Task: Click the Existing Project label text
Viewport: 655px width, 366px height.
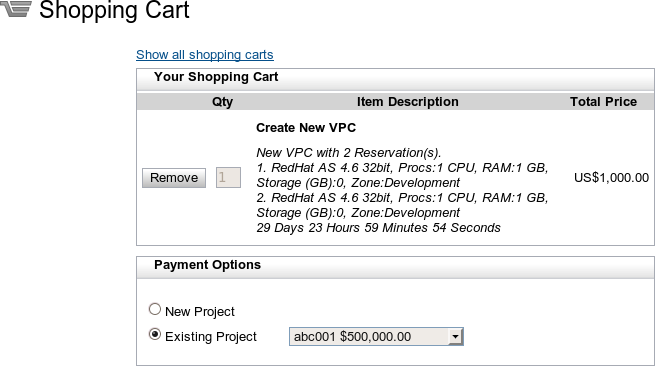Action: [211, 337]
